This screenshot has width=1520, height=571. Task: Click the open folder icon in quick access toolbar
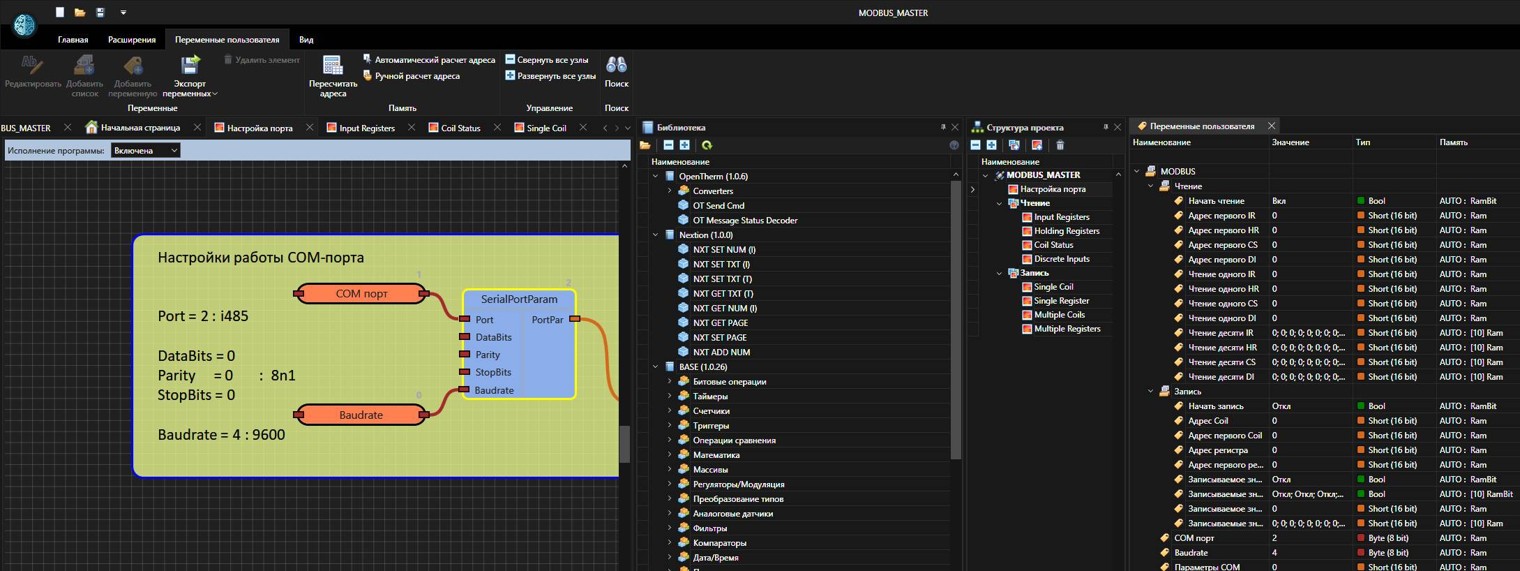[80, 12]
